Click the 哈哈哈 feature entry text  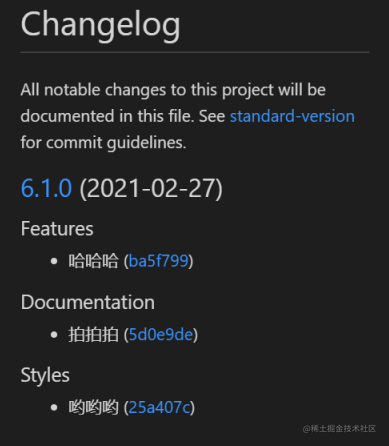[93, 261]
